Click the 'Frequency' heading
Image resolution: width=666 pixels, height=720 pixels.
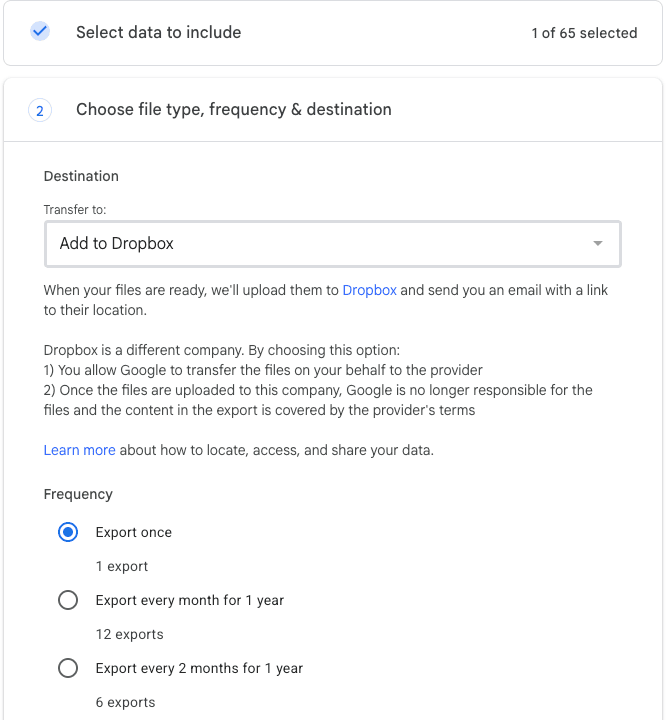(78, 494)
